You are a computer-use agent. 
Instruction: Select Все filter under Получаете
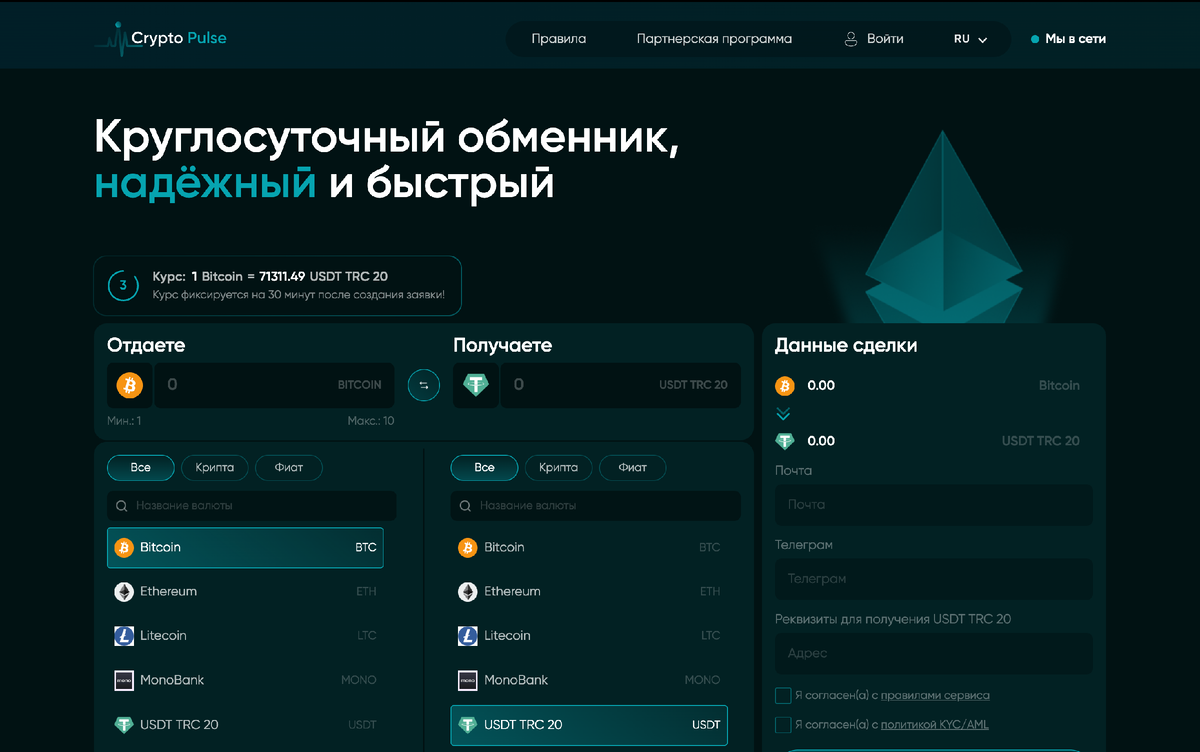484,467
